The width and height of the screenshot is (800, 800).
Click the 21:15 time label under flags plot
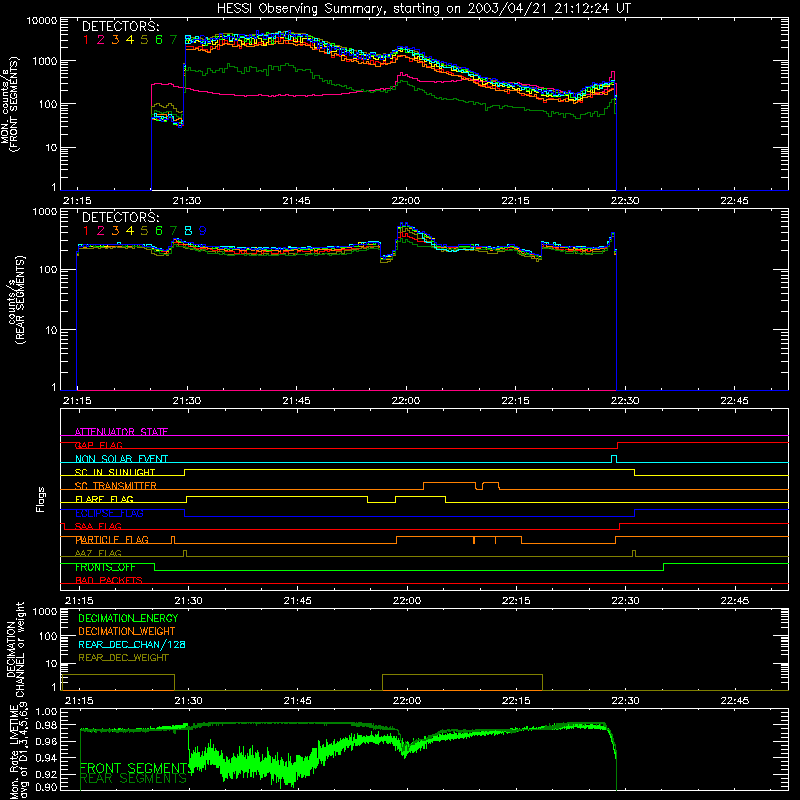(79, 601)
